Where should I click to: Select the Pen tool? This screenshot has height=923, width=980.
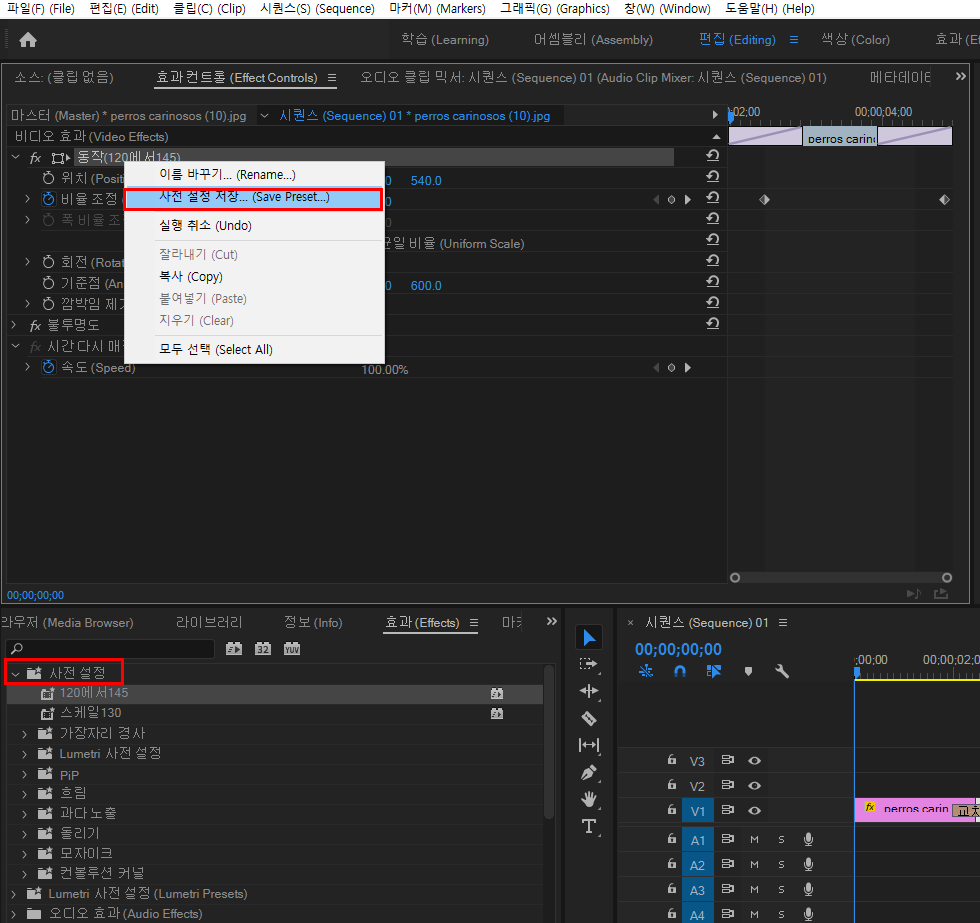(x=589, y=772)
